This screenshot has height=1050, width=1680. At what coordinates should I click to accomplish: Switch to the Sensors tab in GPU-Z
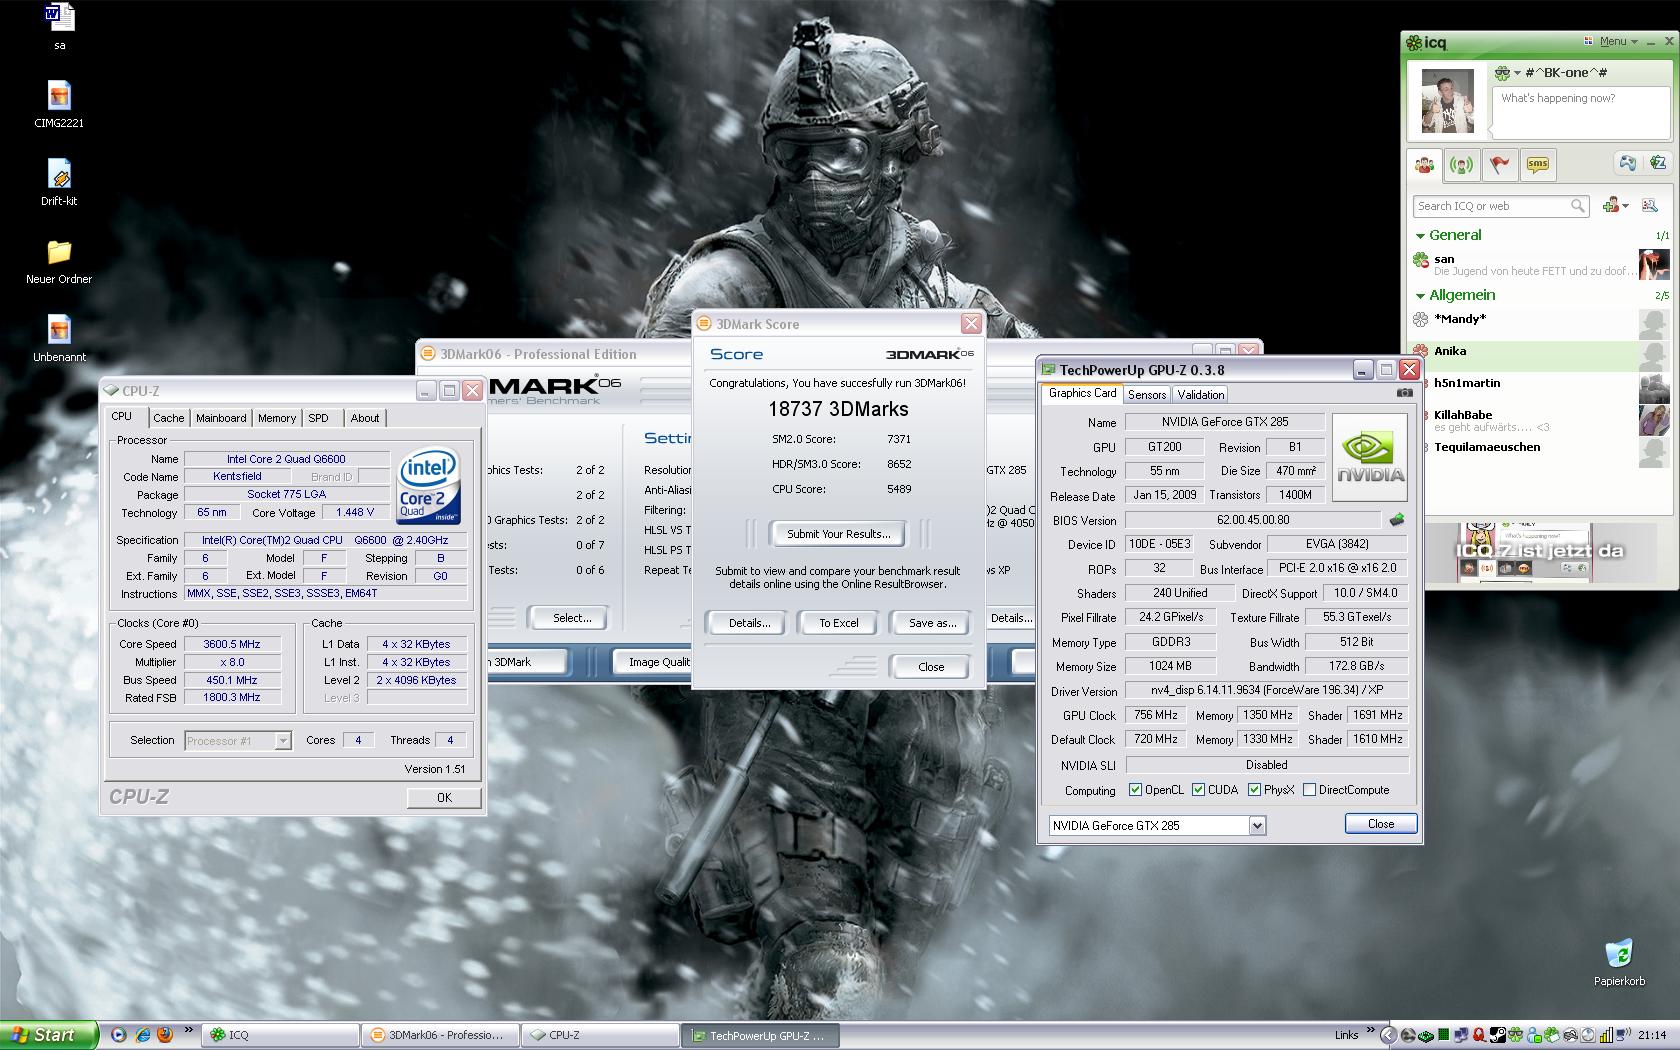click(x=1147, y=395)
